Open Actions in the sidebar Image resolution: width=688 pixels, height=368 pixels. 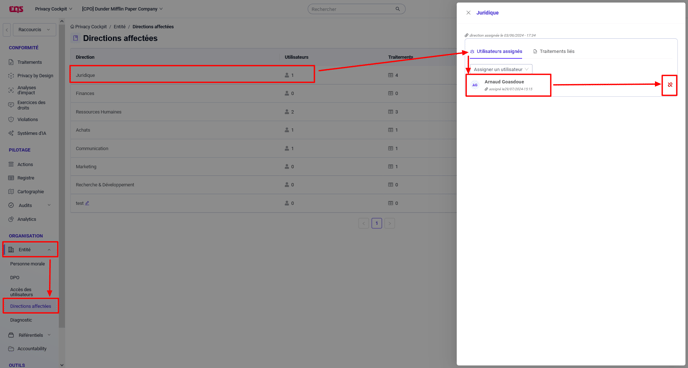tap(25, 164)
